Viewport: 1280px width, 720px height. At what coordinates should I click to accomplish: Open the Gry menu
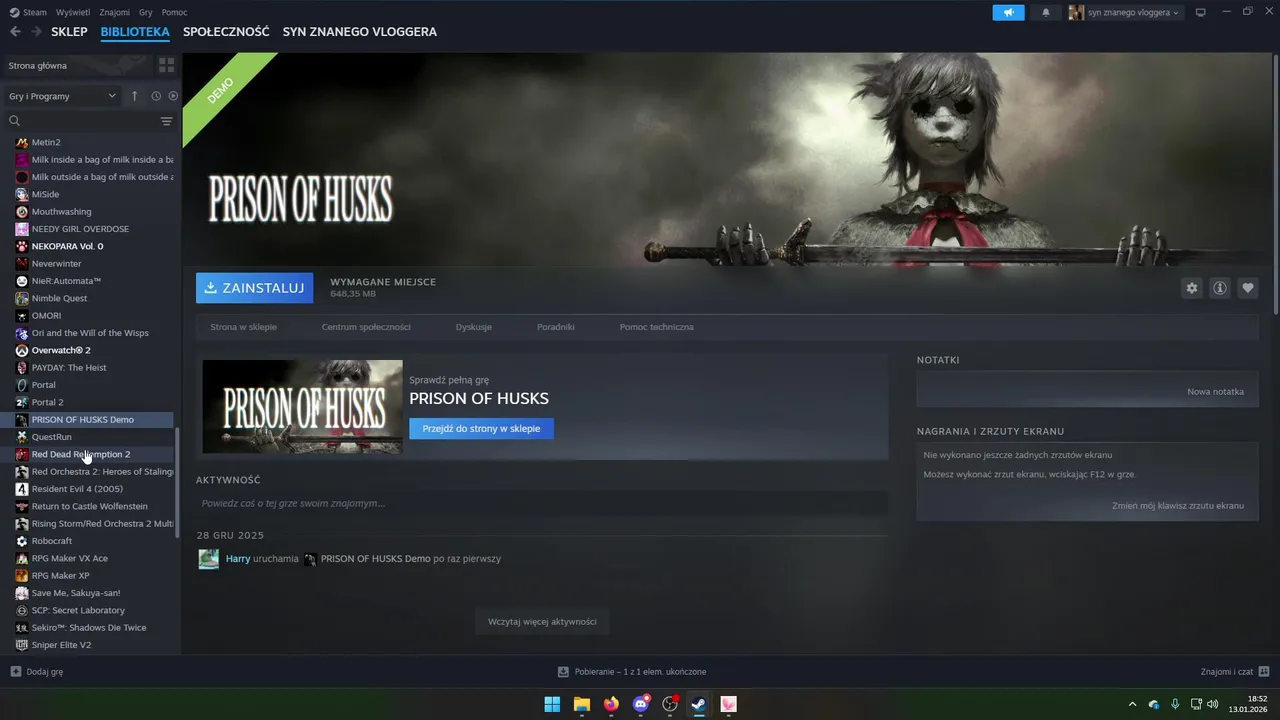[146, 12]
